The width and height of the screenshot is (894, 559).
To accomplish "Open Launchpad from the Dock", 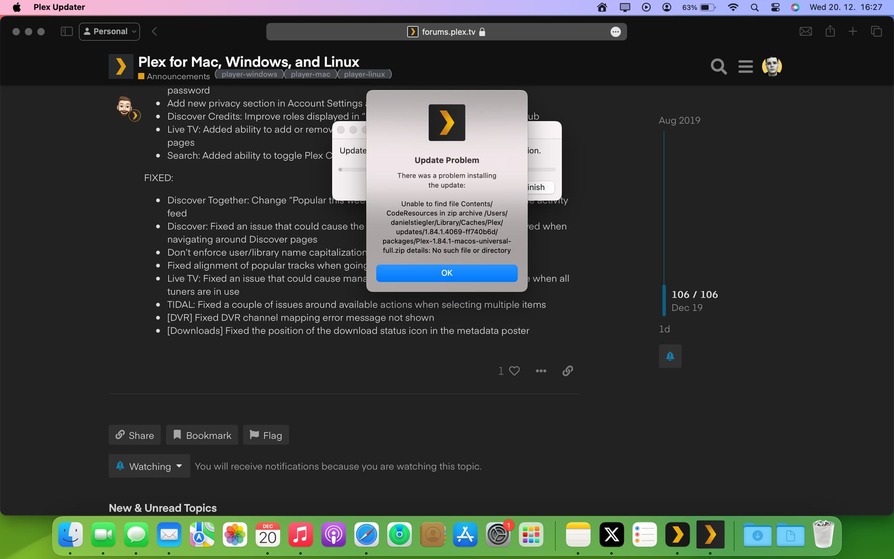I will click(531, 535).
